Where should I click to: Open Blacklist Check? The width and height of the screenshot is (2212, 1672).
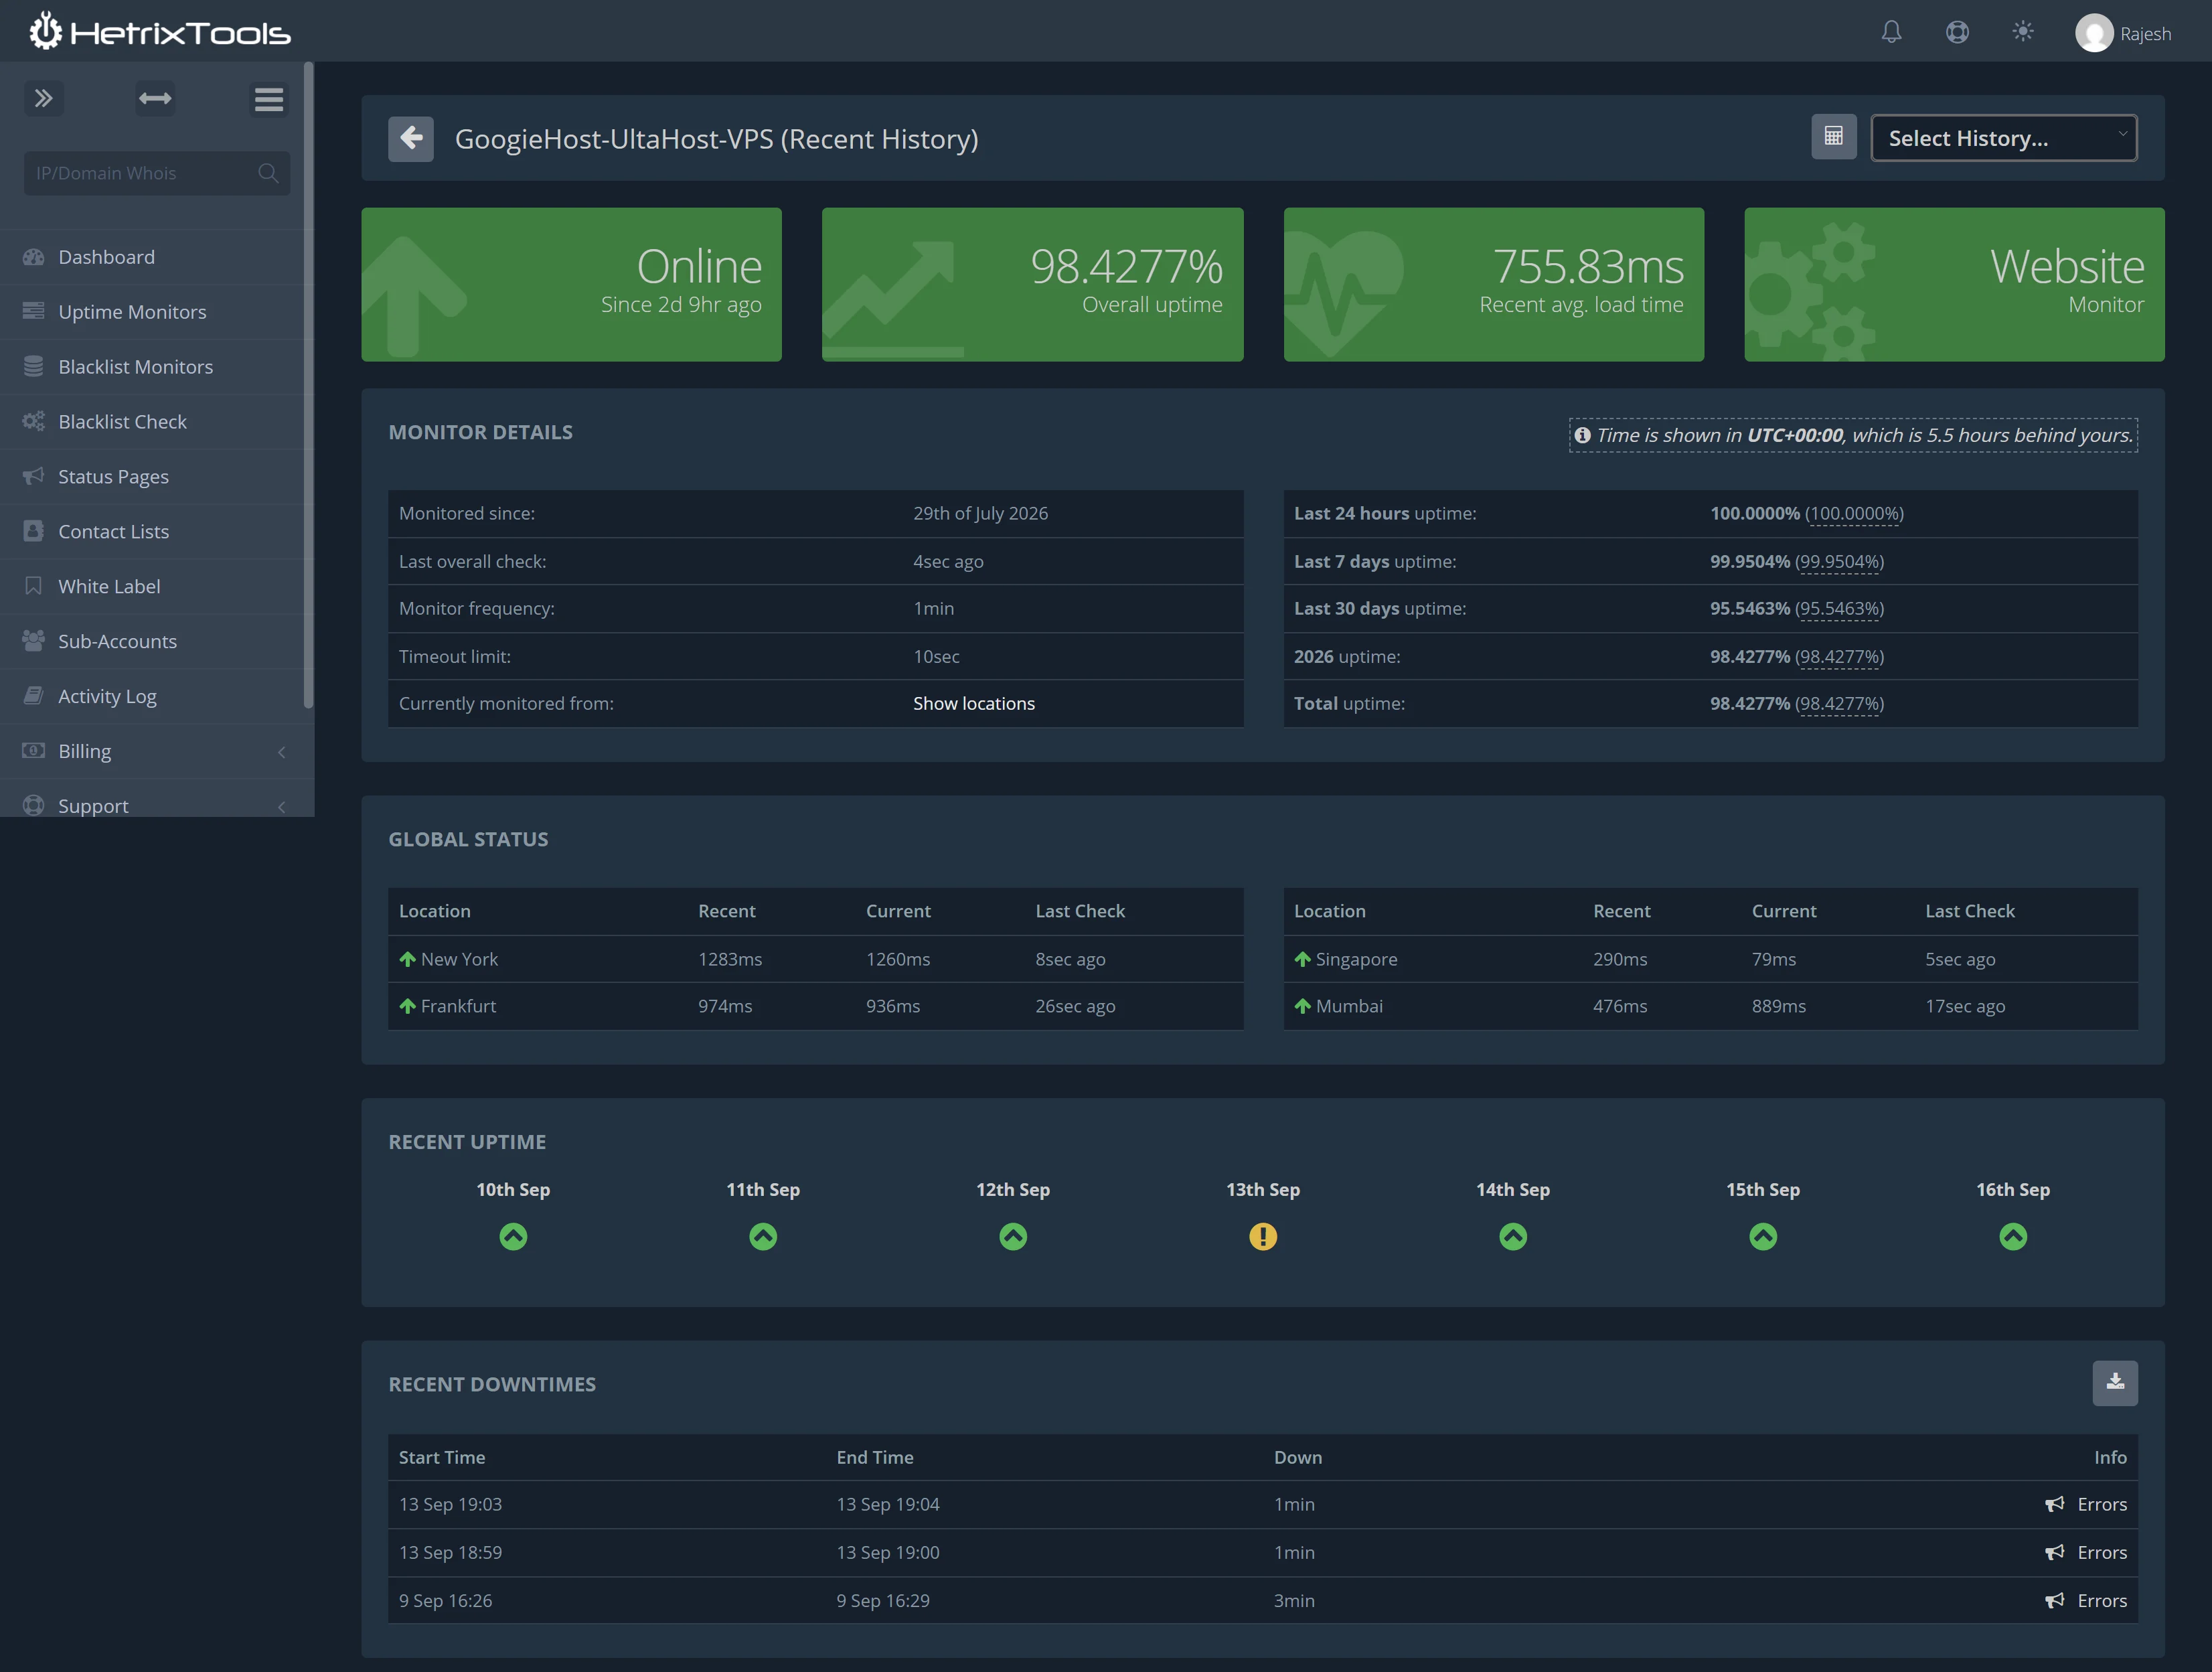(157, 422)
